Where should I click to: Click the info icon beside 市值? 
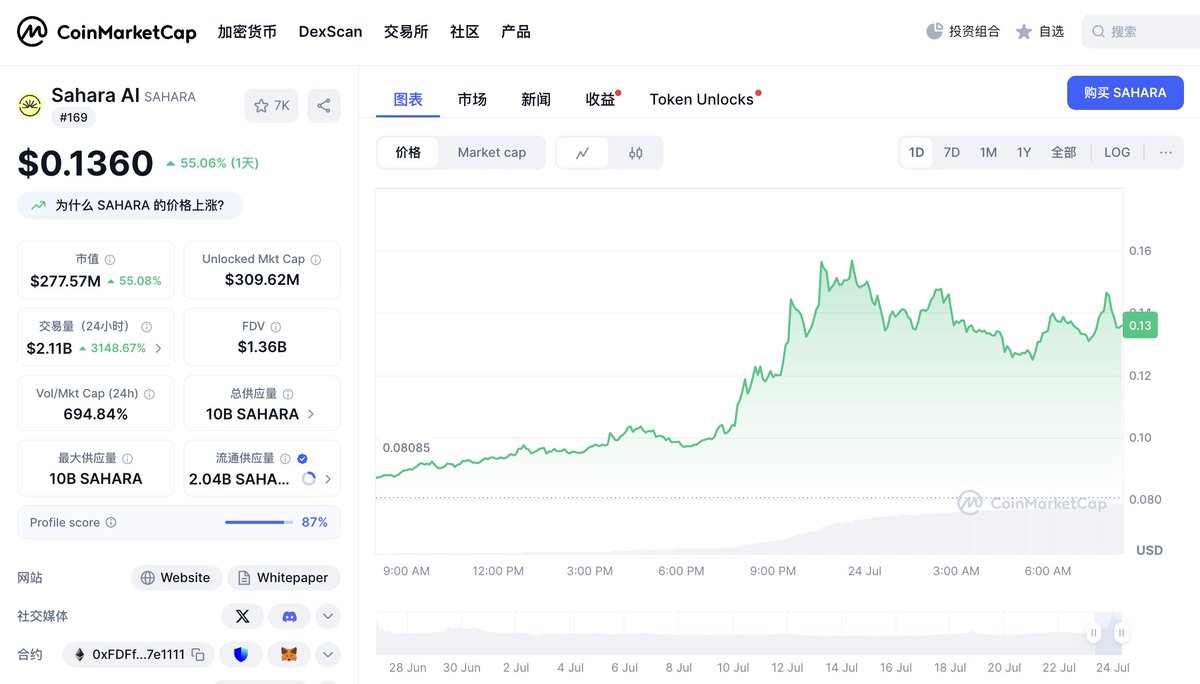(x=110, y=260)
